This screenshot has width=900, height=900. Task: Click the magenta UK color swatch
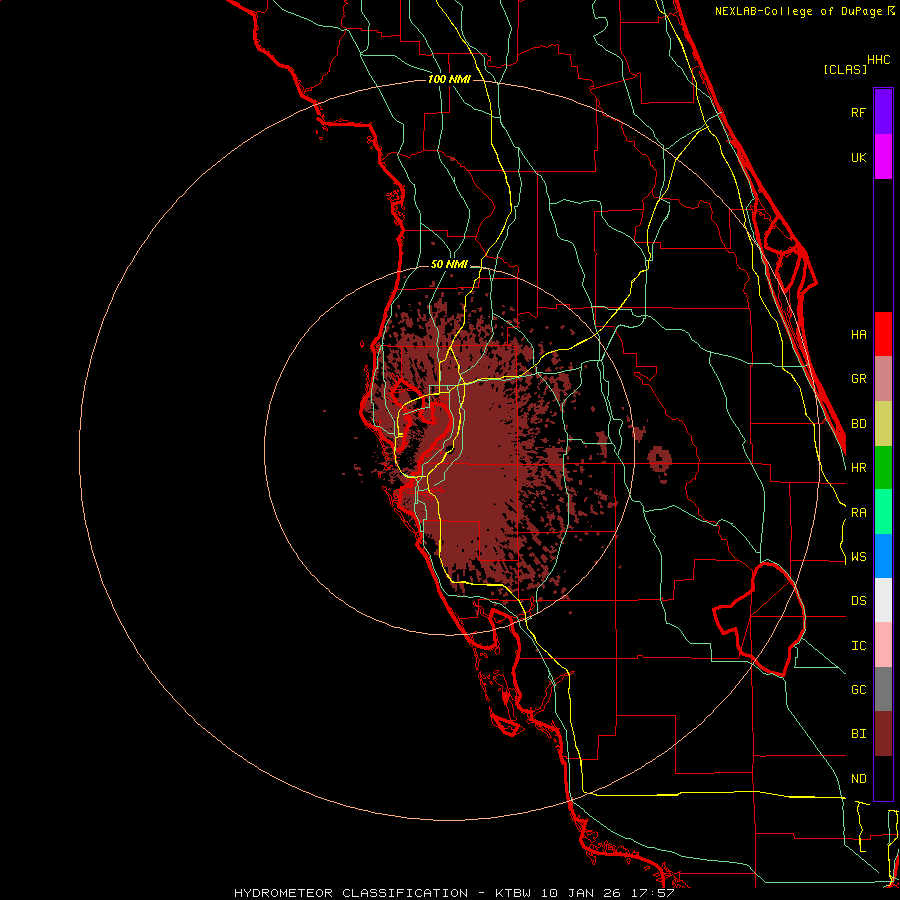coord(883,157)
